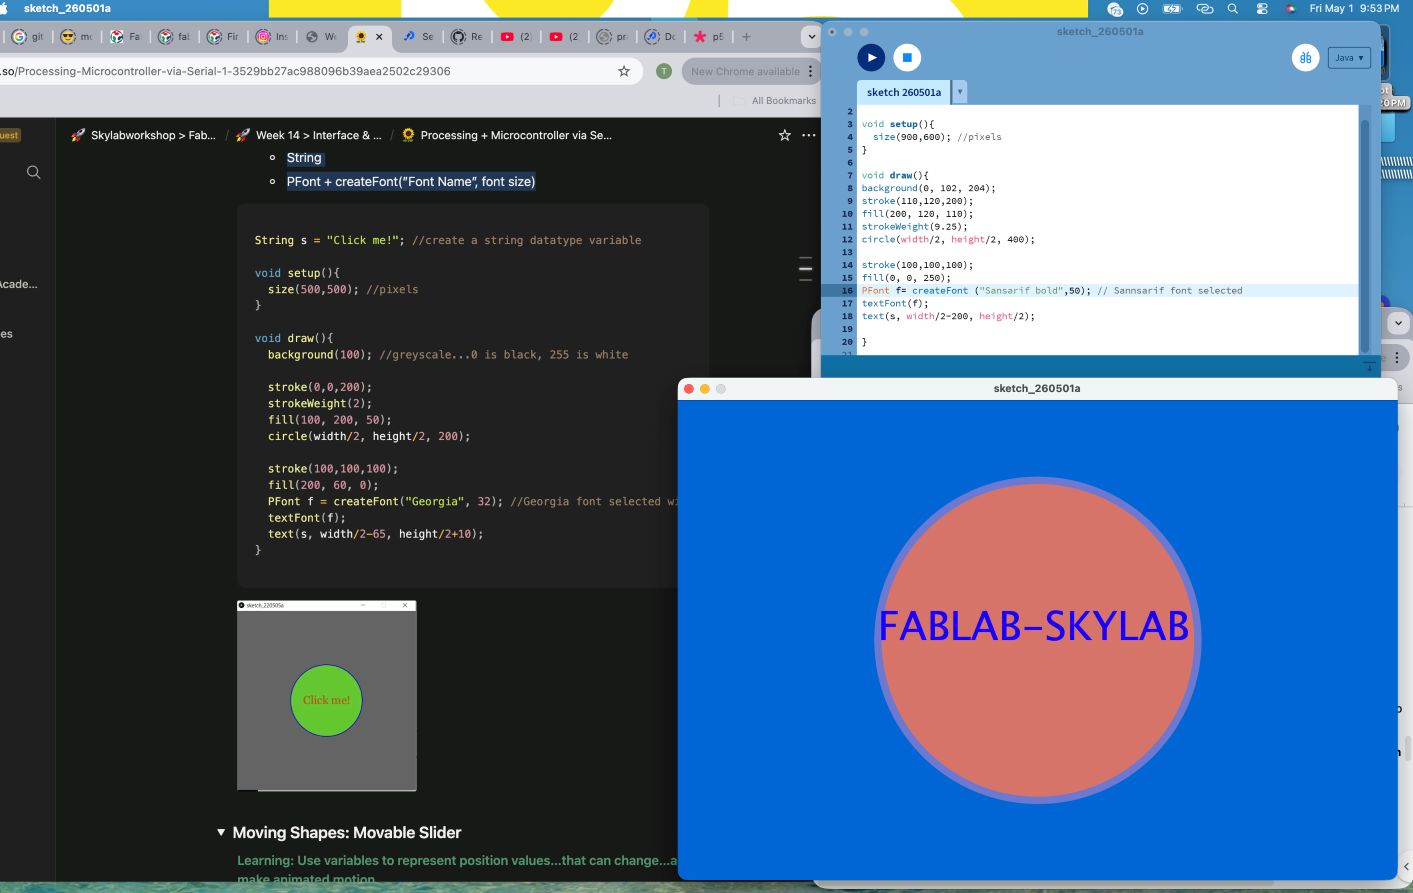Click the background(0, 102, 204) code line

pyautogui.click(x=928, y=188)
